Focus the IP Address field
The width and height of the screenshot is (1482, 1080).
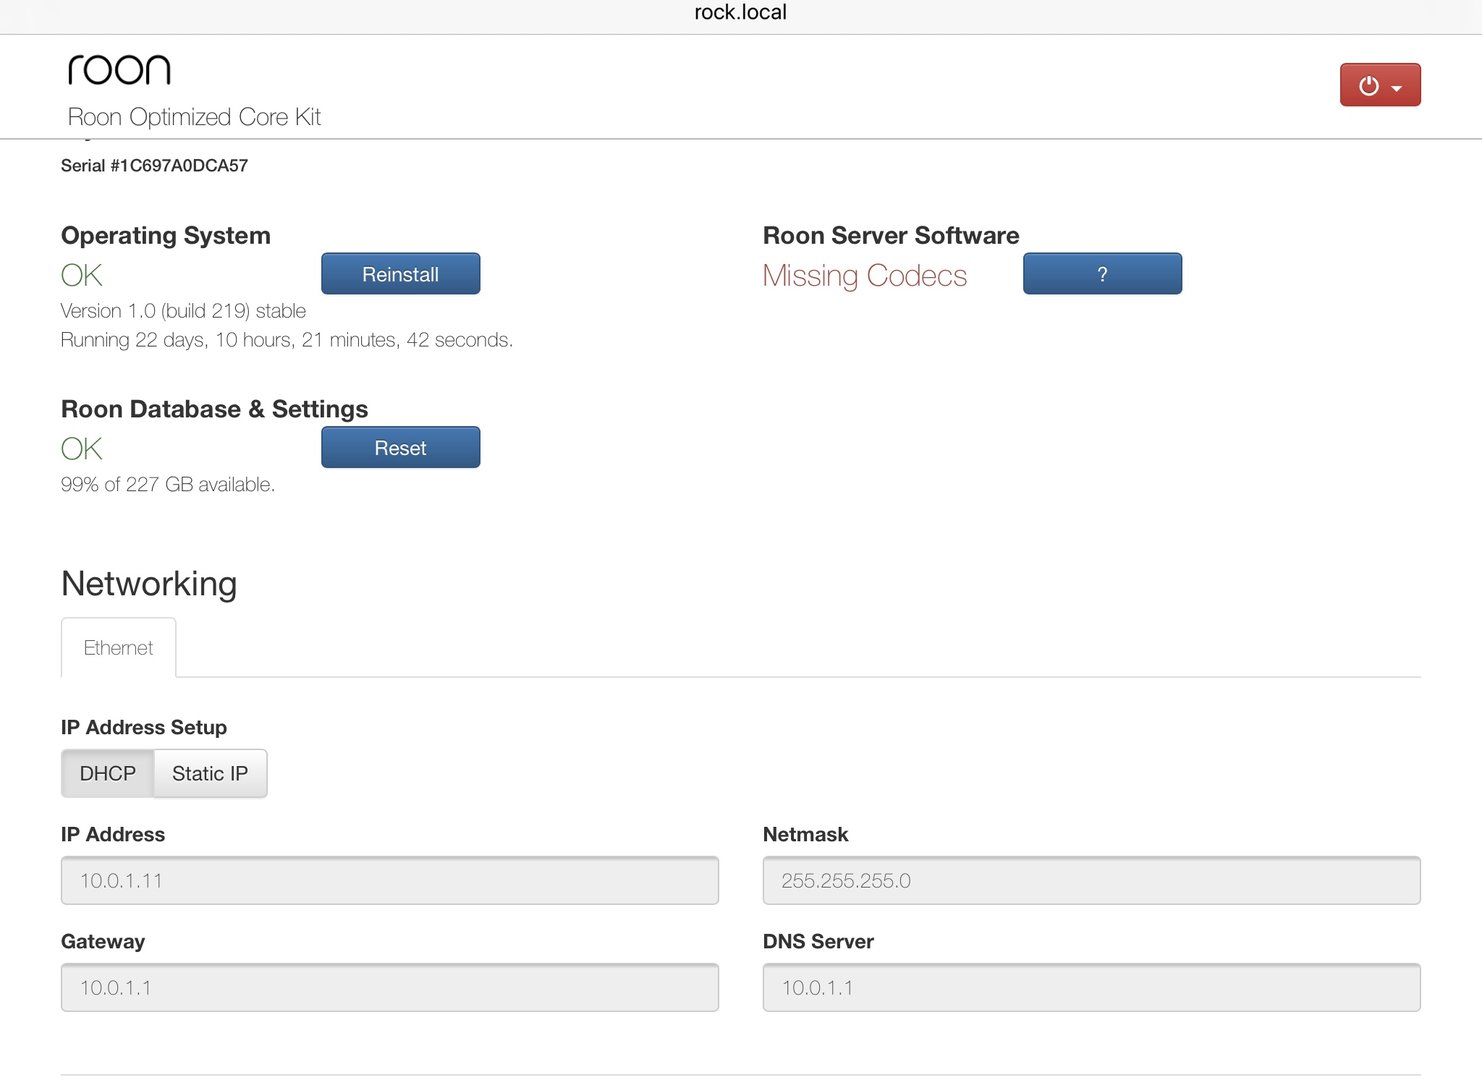(x=390, y=881)
